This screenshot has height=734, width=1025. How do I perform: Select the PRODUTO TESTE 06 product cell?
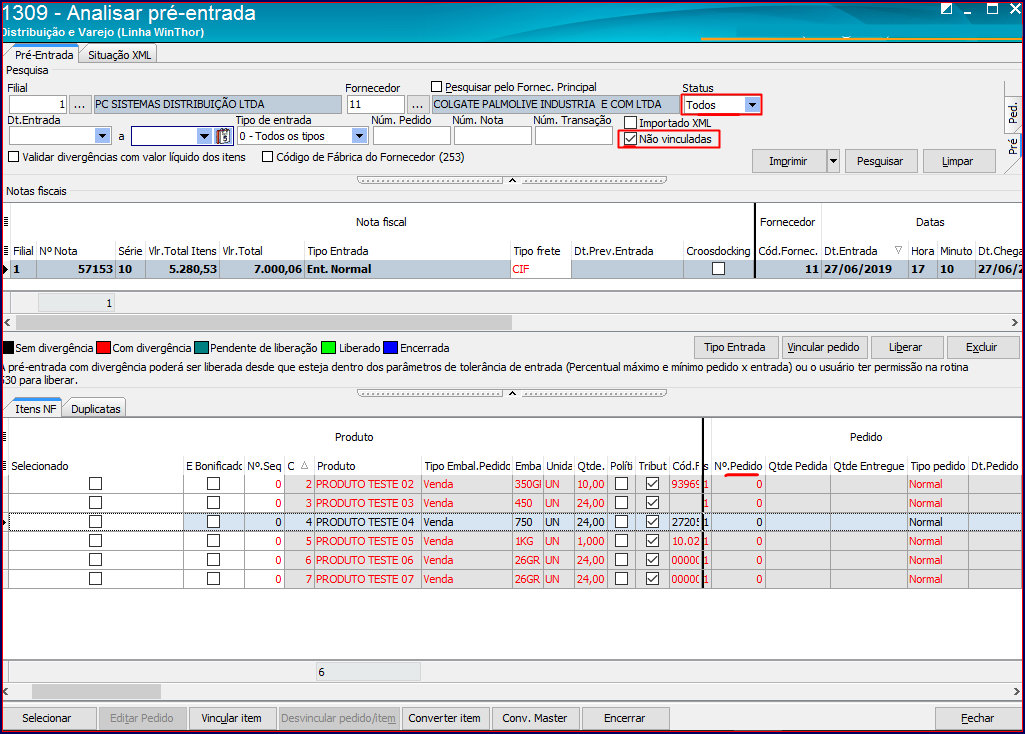368,559
